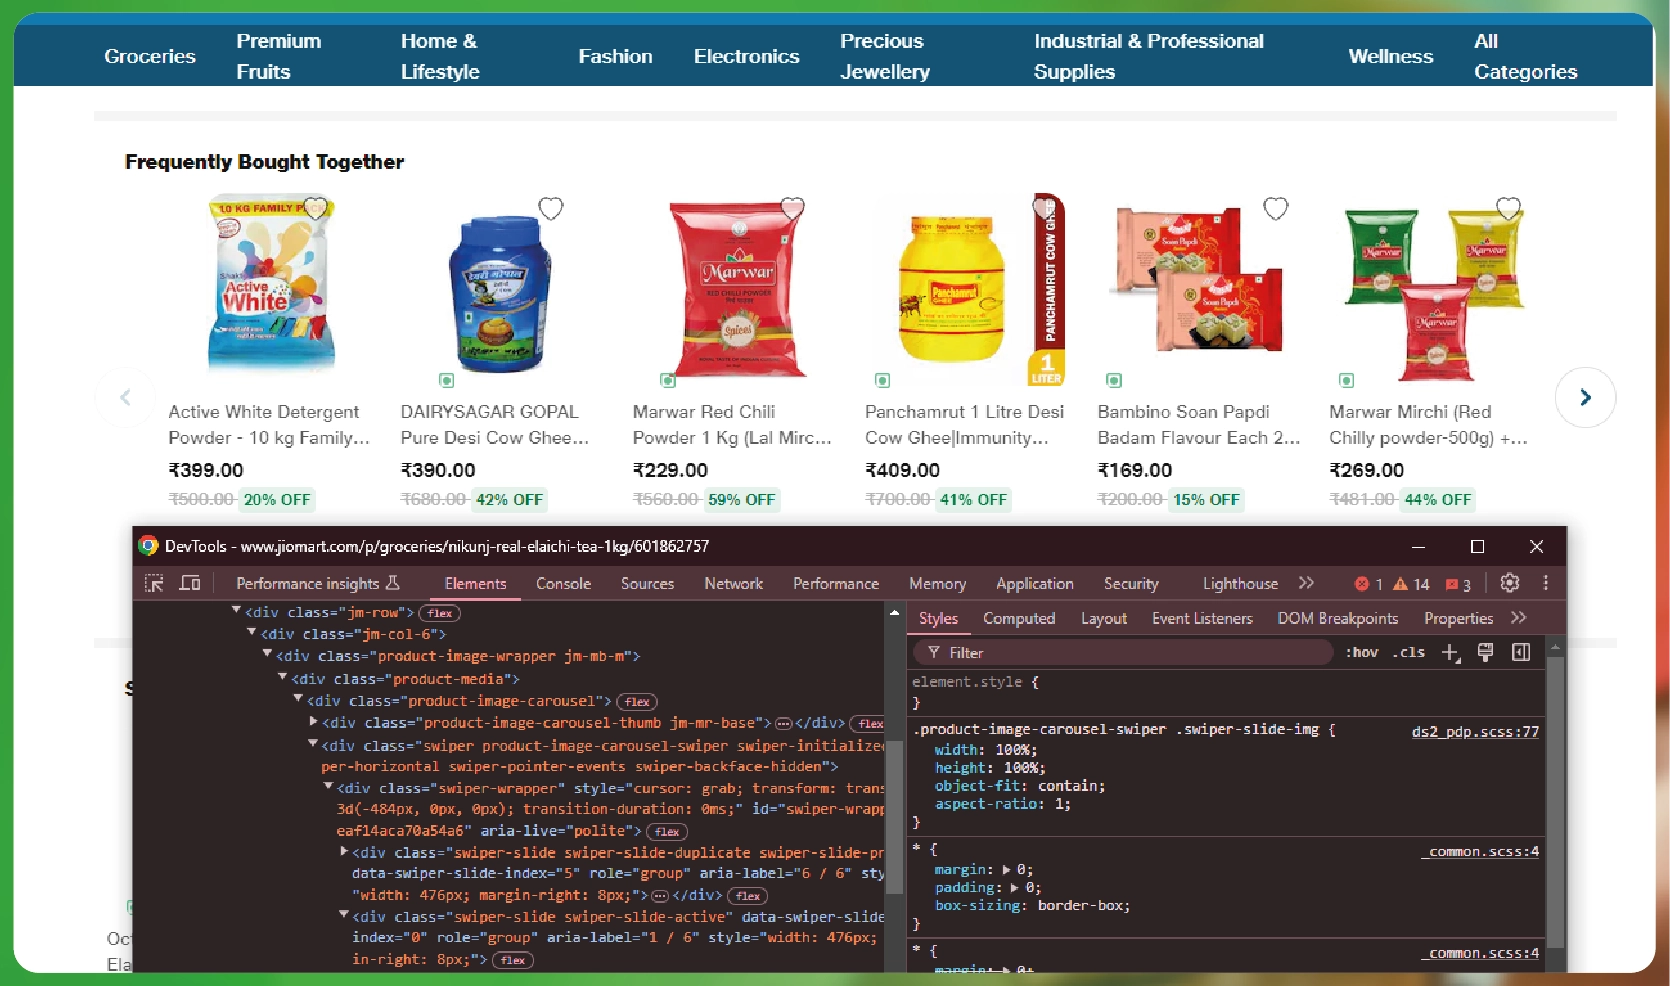
Task: Expand the swiper-slide-duplicate div node
Action: (x=344, y=852)
